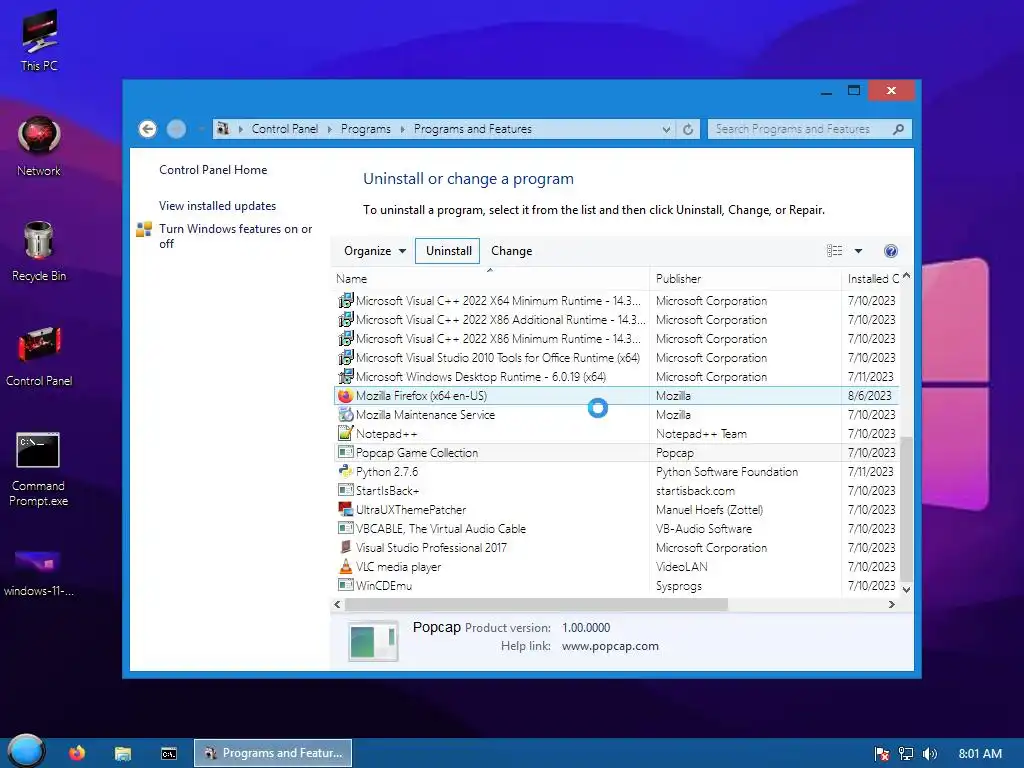Sort list by Name column header

(490, 279)
